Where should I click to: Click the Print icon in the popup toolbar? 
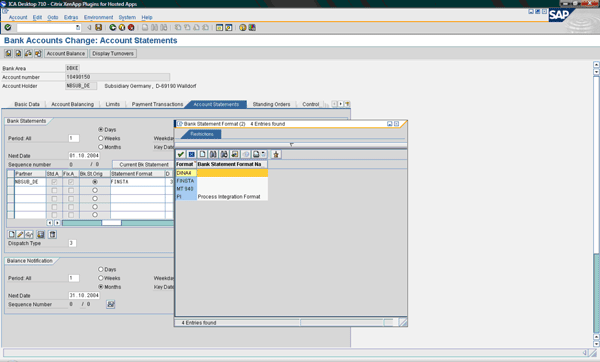pyautogui.click(x=256, y=154)
